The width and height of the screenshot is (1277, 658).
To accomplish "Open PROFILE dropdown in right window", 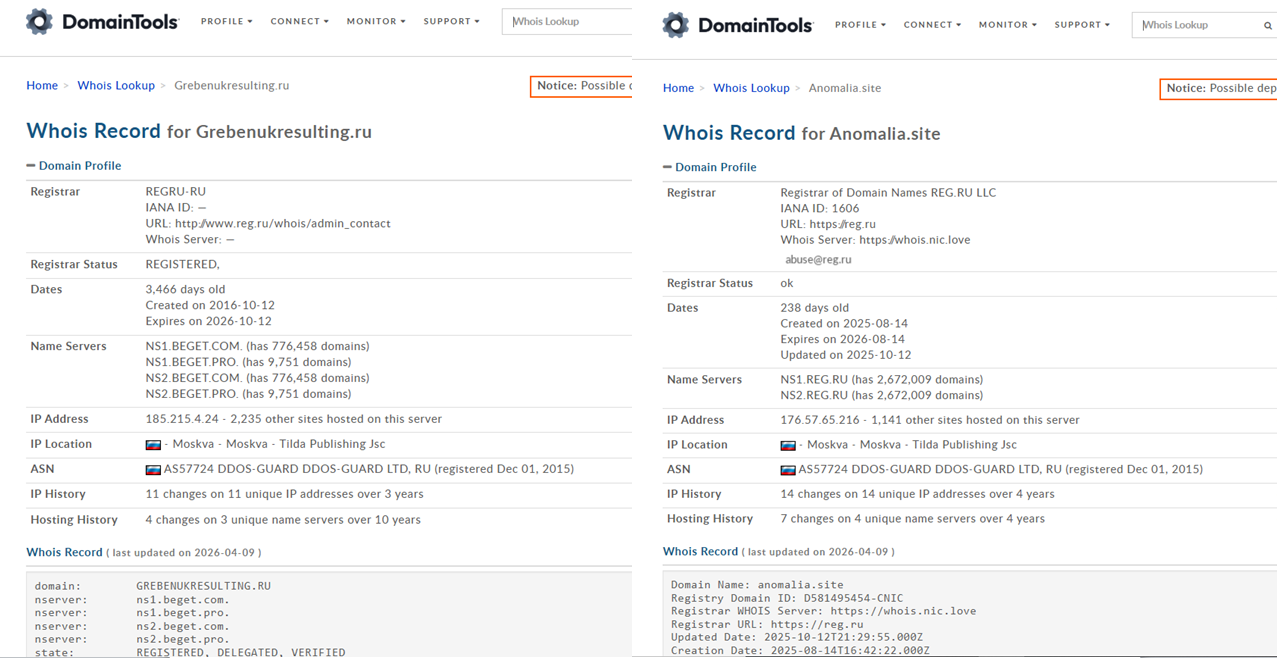I will [x=861, y=25].
